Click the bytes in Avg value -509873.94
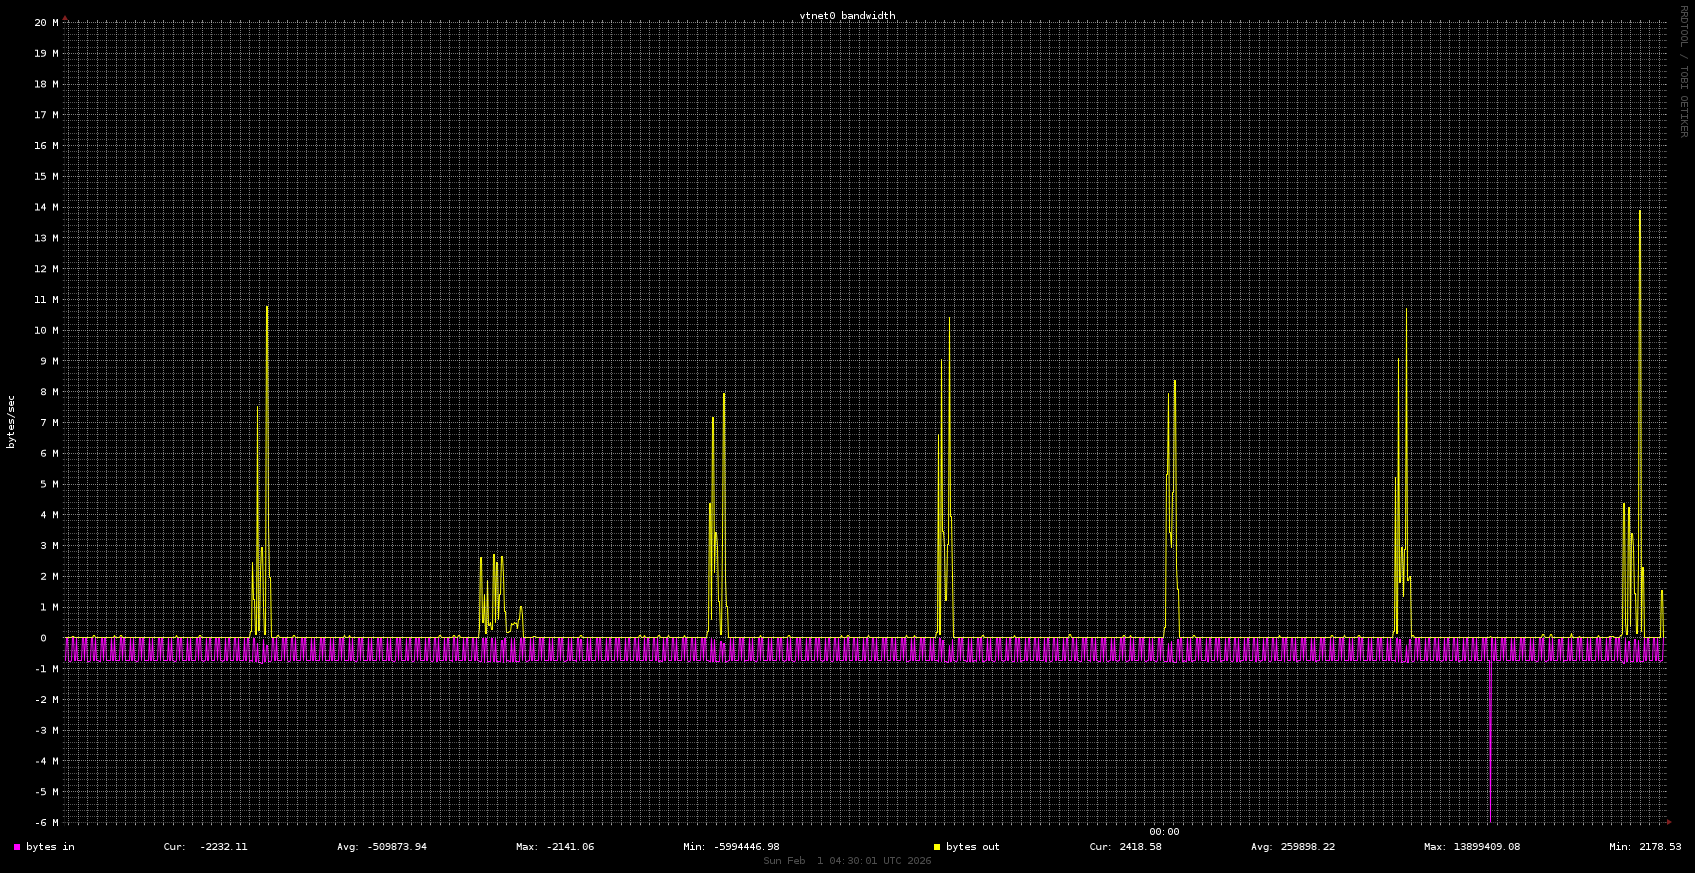This screenshot has height=873, width=1695. [x=396, y=847]
